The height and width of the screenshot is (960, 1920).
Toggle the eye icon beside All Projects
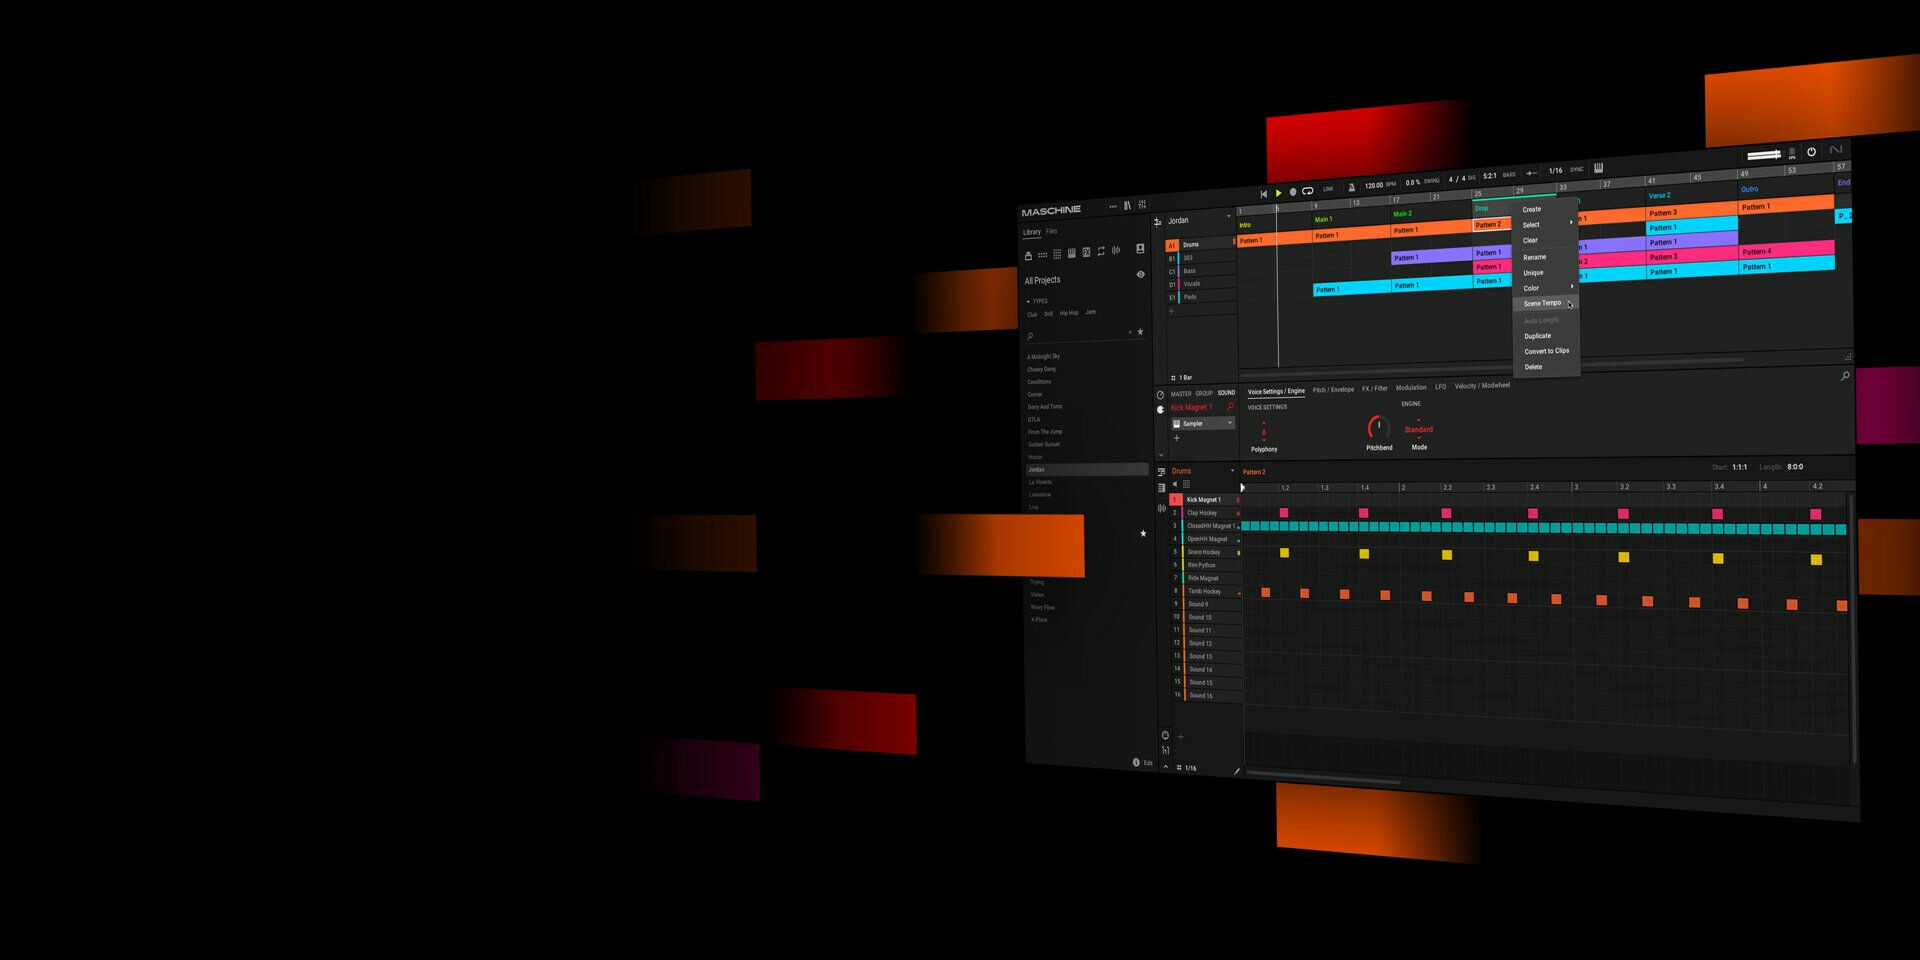pos(1140,274)
